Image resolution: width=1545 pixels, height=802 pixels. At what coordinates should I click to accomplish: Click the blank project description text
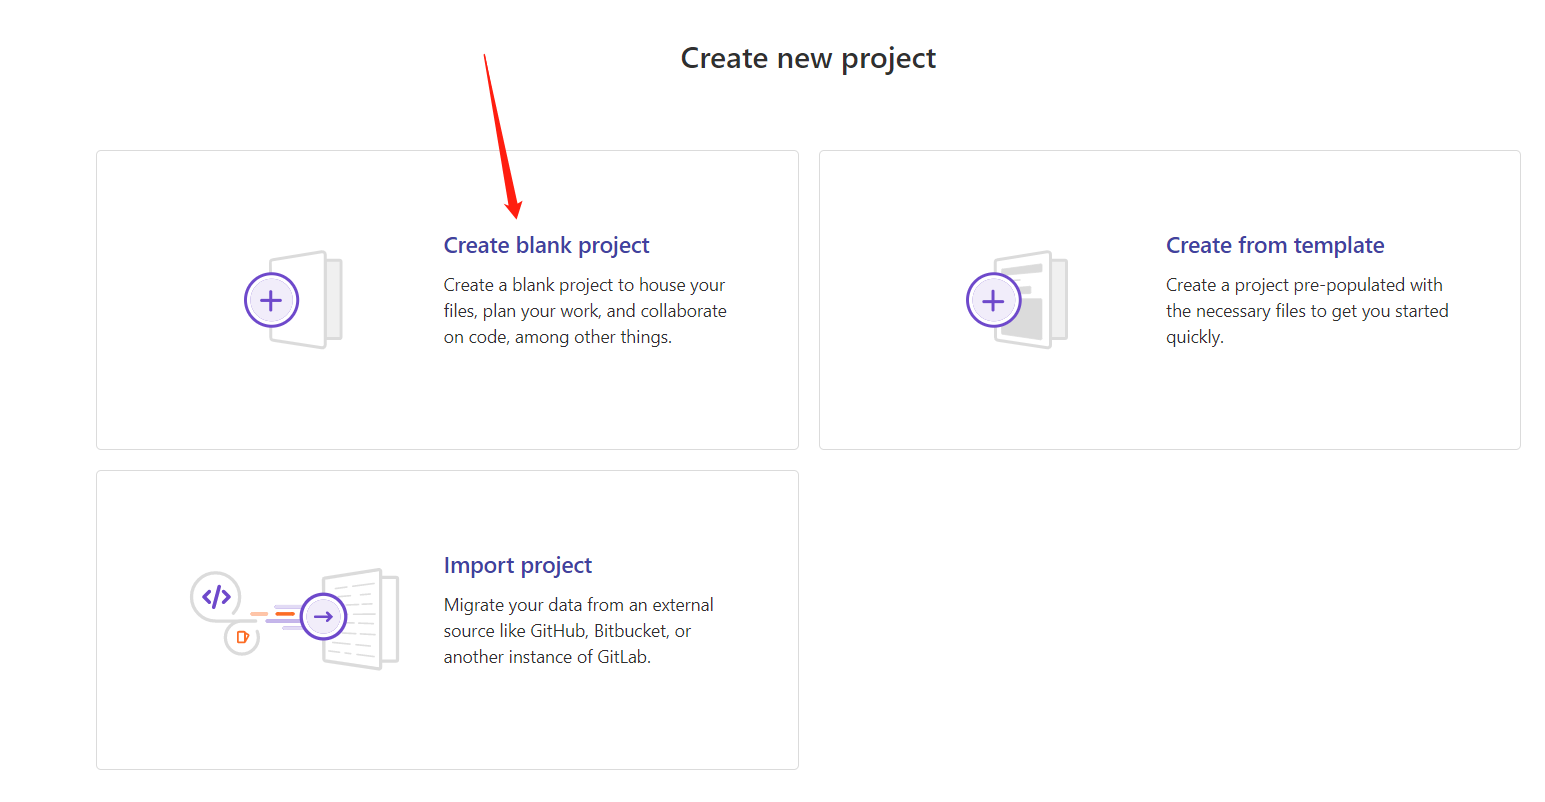click(x=585, y=311)
